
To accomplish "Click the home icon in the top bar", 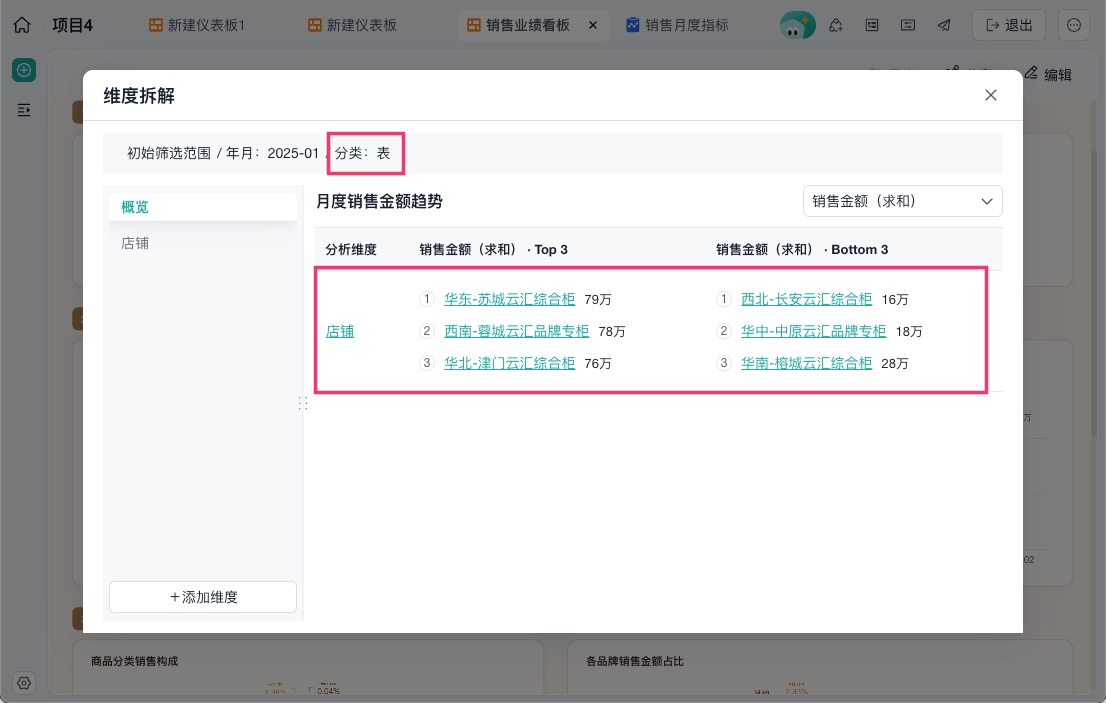I will [22, 25].
